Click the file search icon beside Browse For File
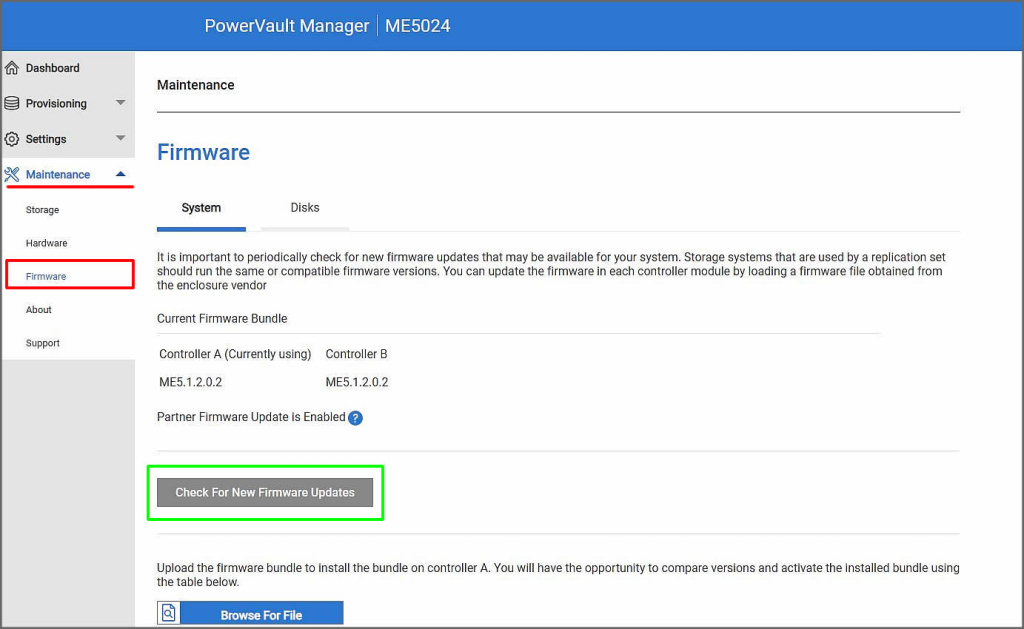 click(x=169, y=614)
